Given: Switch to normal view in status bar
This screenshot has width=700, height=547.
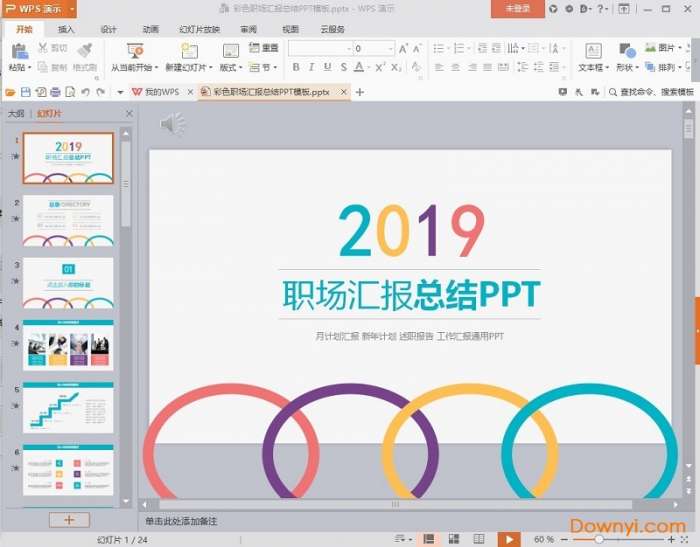Looking at the screenshot, I should point(429,539).
